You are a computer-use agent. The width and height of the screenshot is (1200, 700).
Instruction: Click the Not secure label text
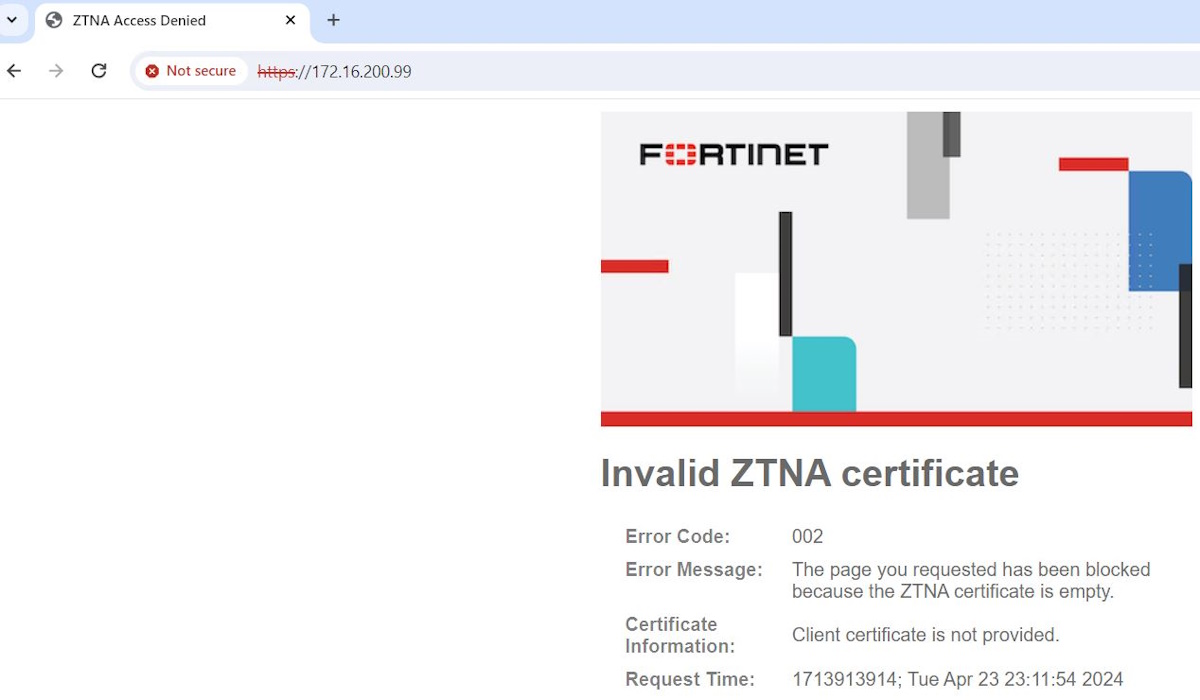pyautogui.click(x=202, y=71)
